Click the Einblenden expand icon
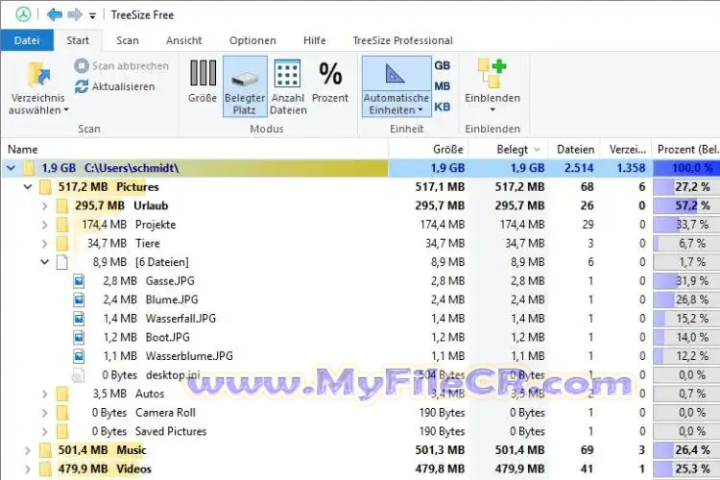This screenshot has width=720, height=480. [492, 73]
